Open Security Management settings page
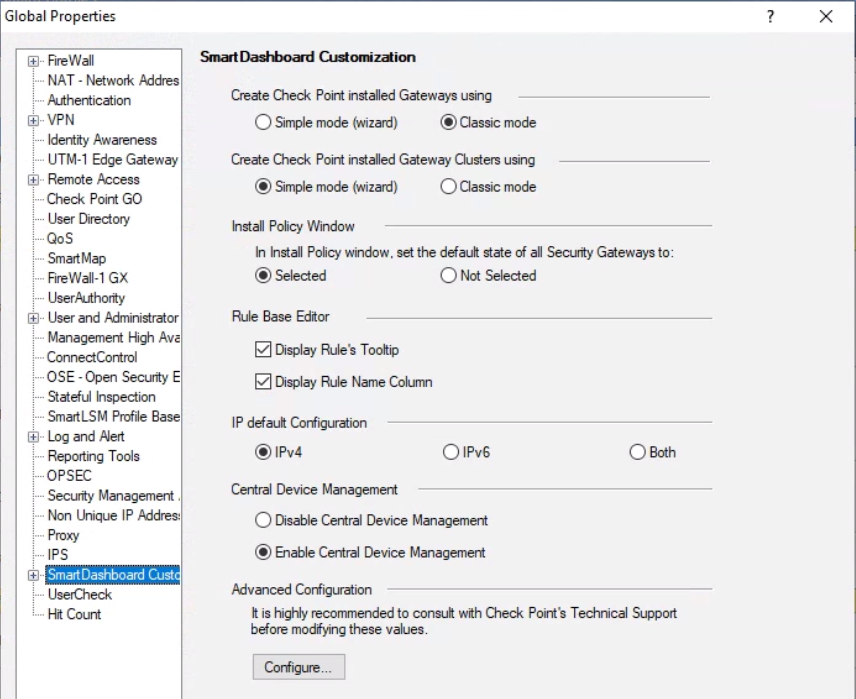The height and width of the screenshot is (699, 856). pos(114,495)
